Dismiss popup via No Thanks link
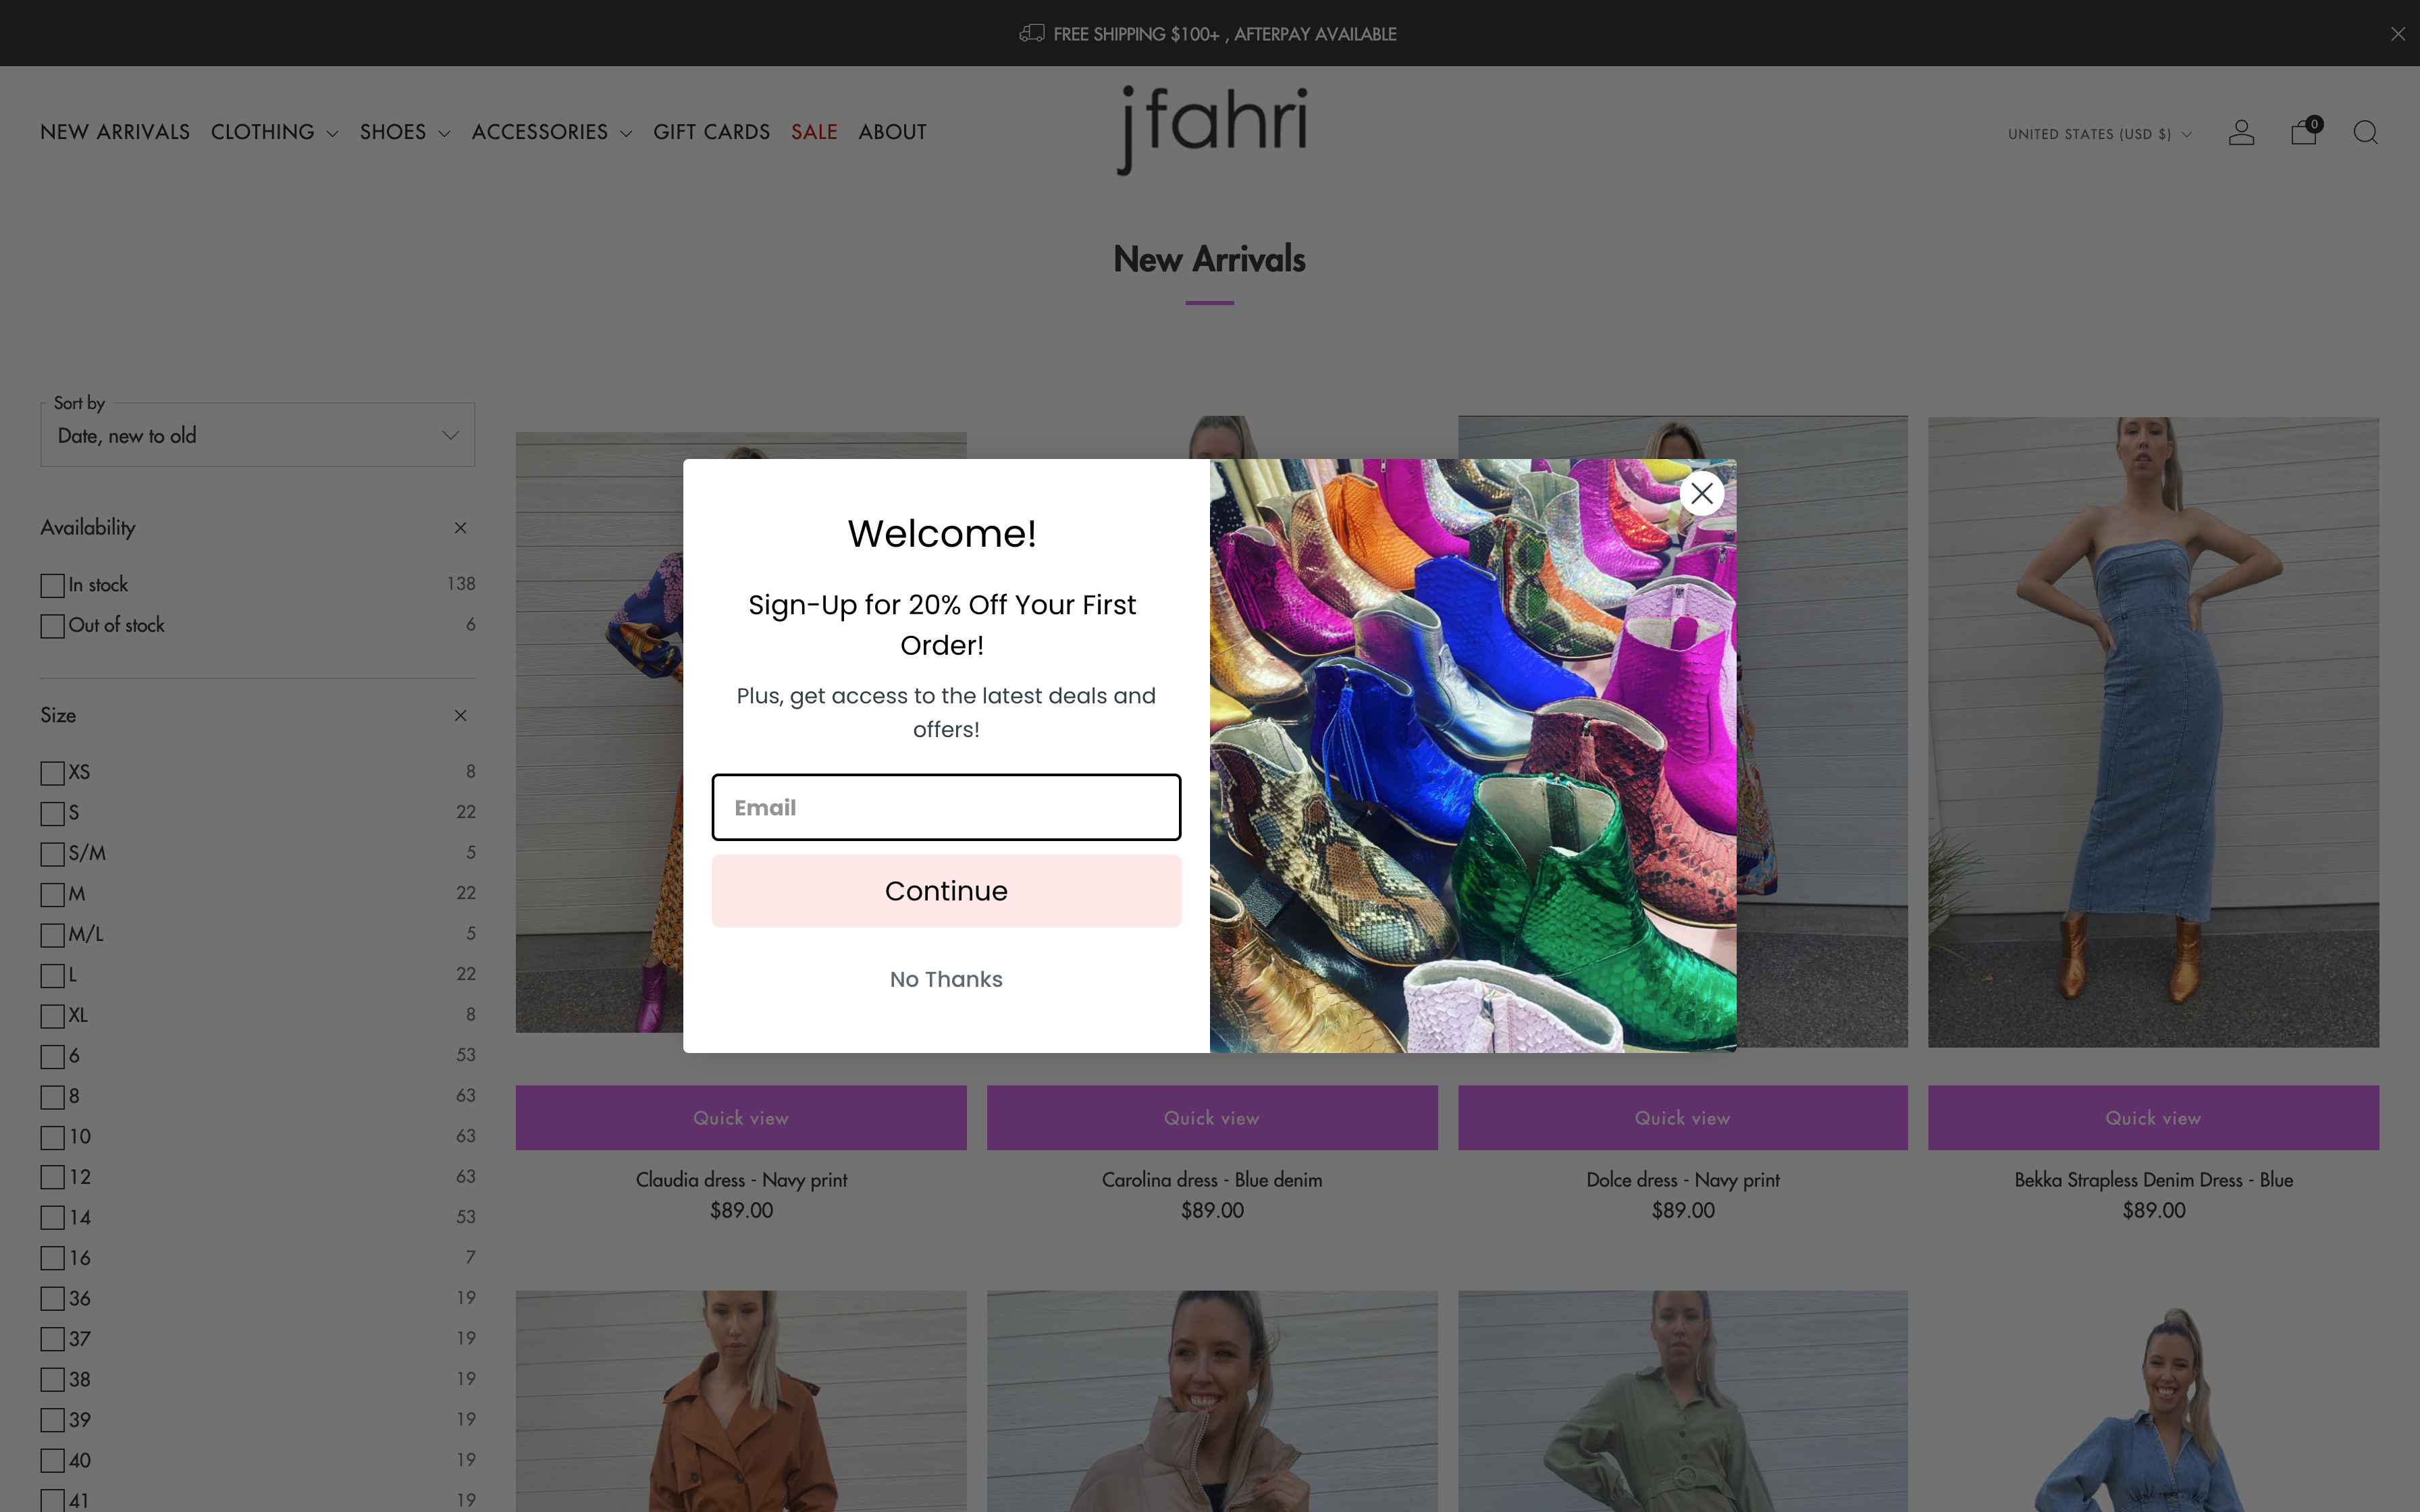Screen dimensions: 2420x1512 coord(945,979)
